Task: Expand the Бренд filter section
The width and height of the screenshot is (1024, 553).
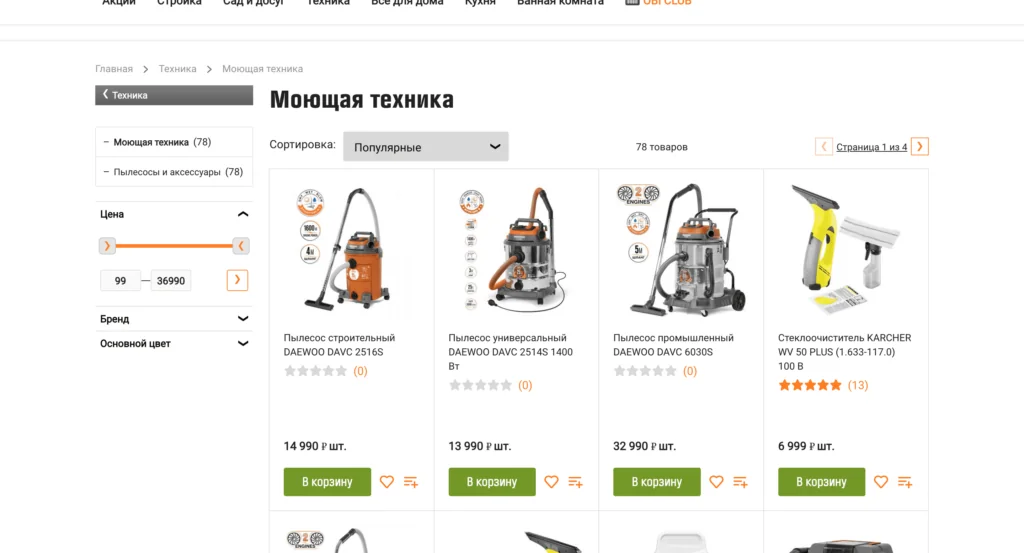Action: [174, 319]
